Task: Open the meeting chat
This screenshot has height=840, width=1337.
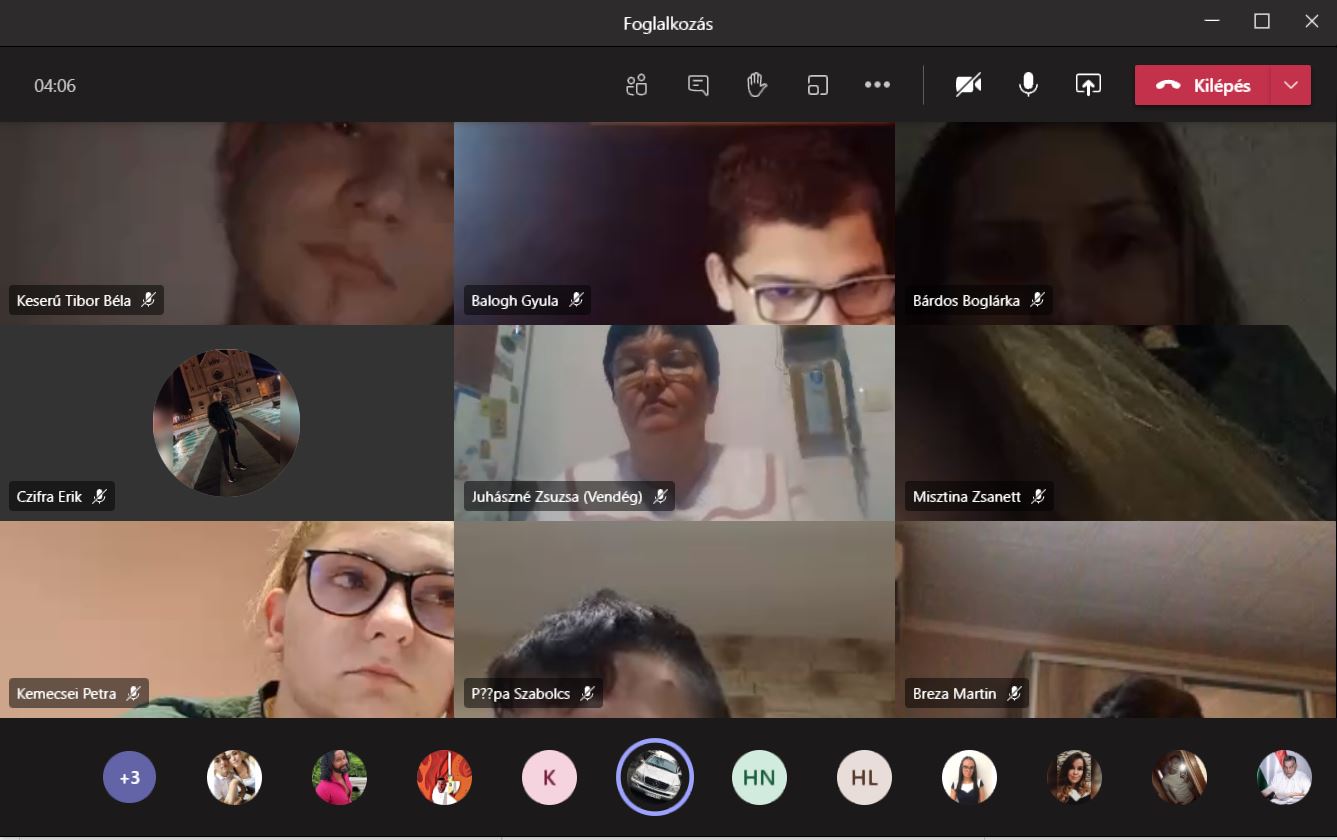Action: (698, 85)
